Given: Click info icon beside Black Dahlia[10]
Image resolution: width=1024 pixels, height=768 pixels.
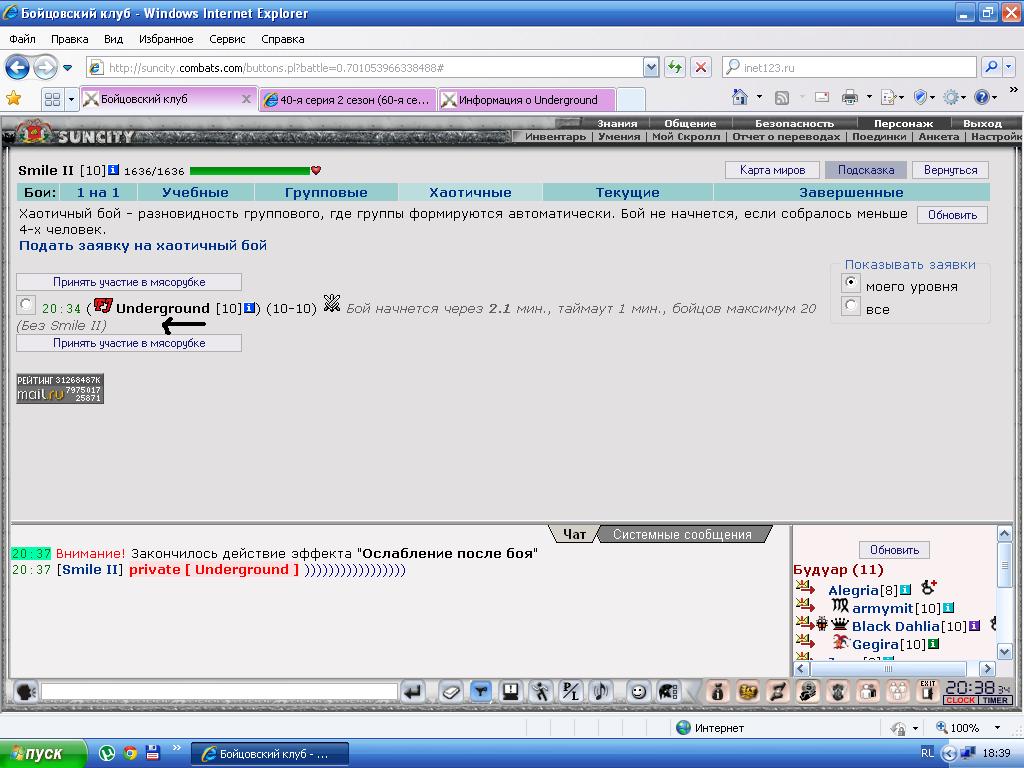Looking at the screenshot, I should (974, 626).
